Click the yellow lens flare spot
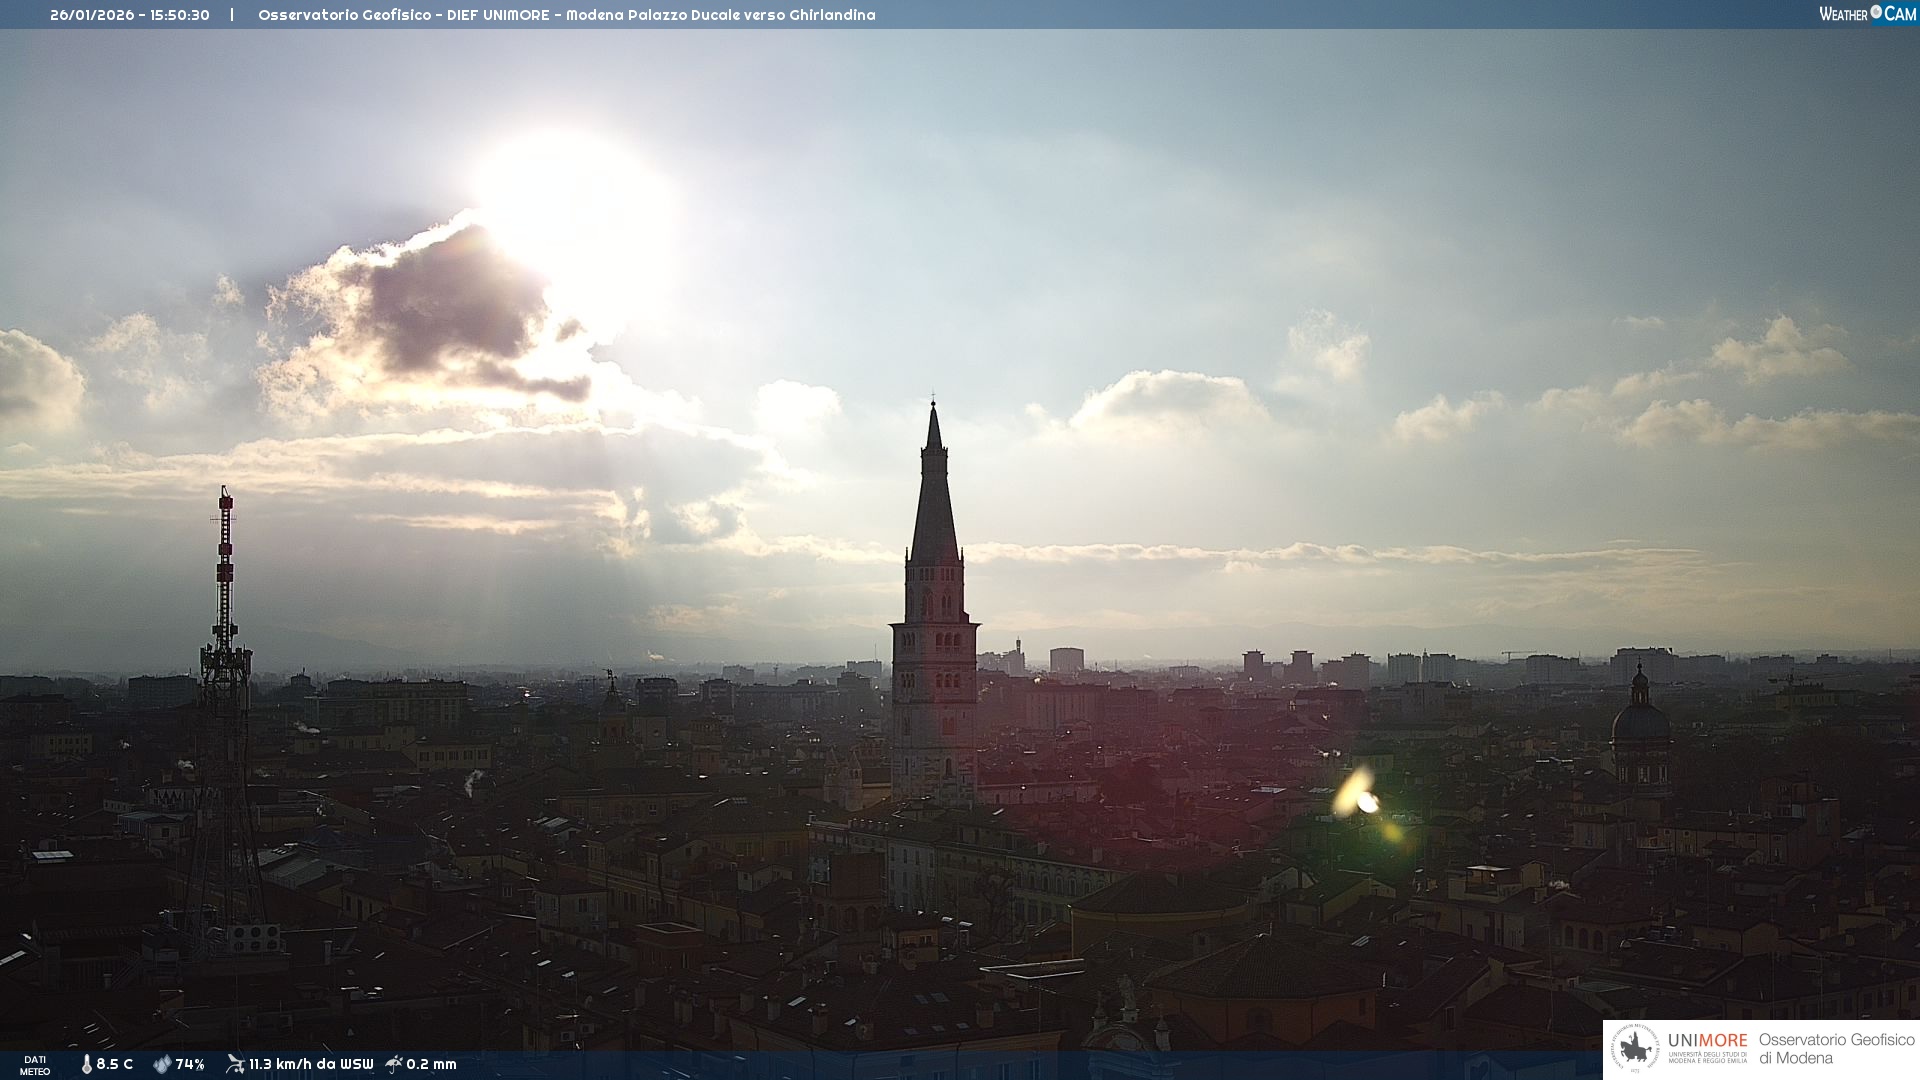This screenshot has width=1920, height=1080. click(x=1358, y=795)
